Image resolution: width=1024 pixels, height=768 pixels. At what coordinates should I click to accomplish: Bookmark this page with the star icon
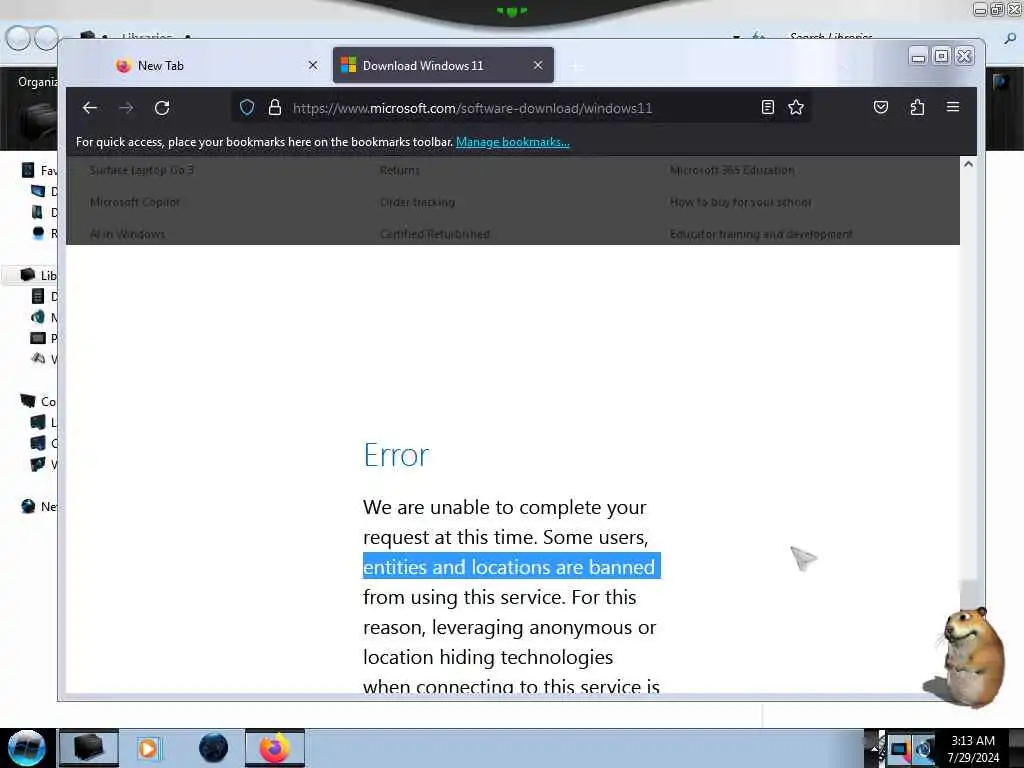(x=795, y=108)
